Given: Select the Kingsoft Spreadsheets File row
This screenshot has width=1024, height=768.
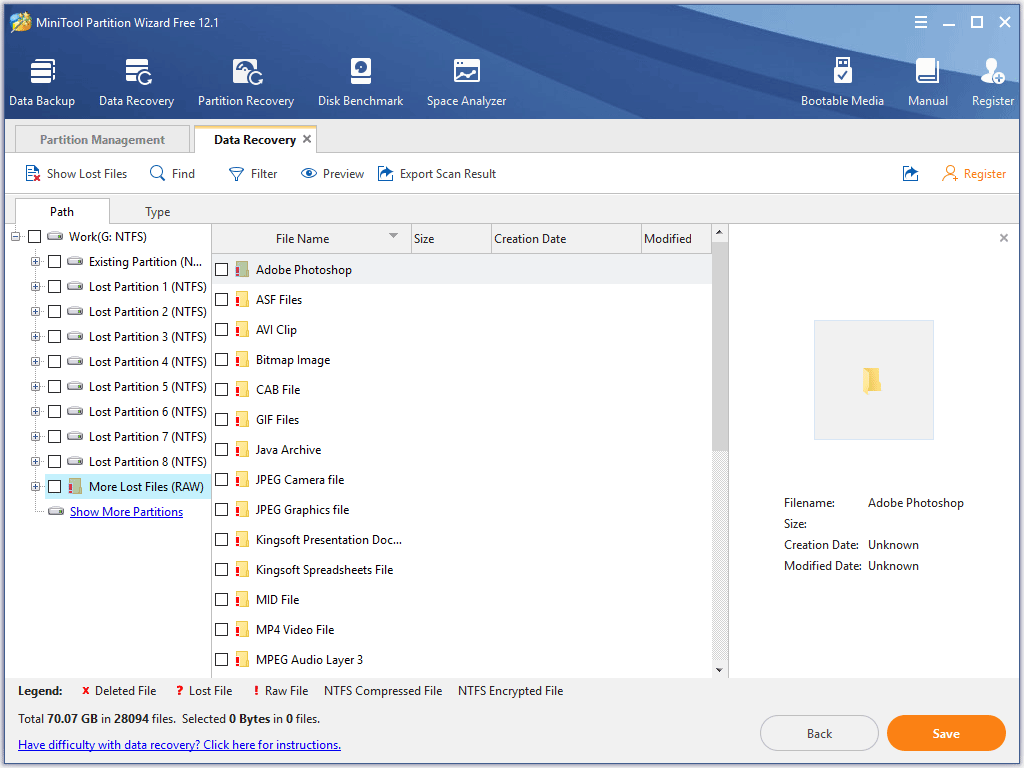Looking at the screenshot, I should point(462,569).
